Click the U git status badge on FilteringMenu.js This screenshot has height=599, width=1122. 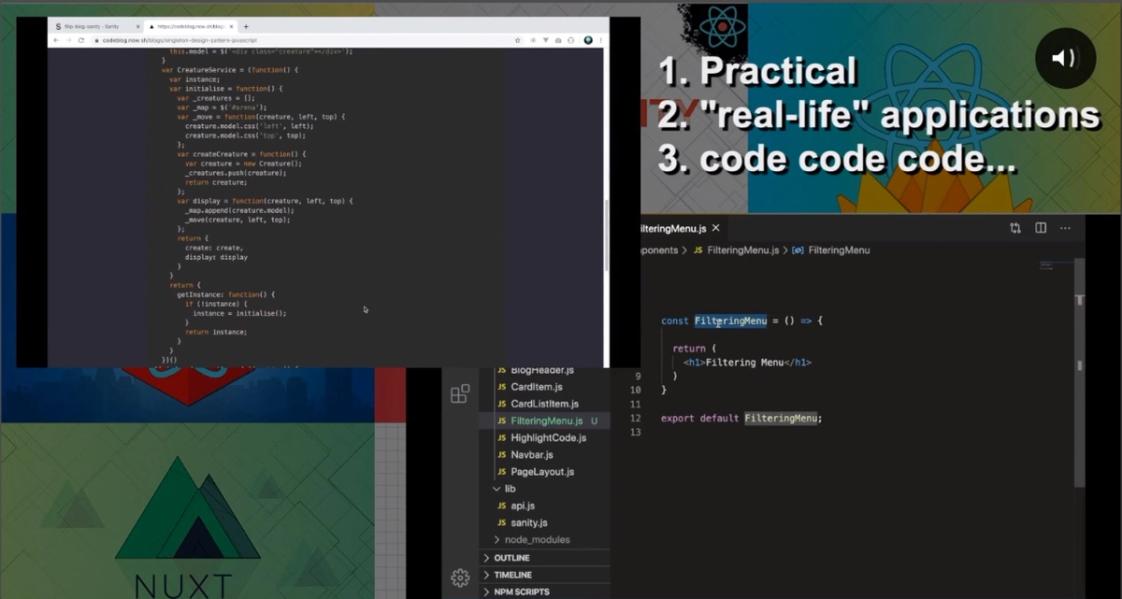coord(594,421)
